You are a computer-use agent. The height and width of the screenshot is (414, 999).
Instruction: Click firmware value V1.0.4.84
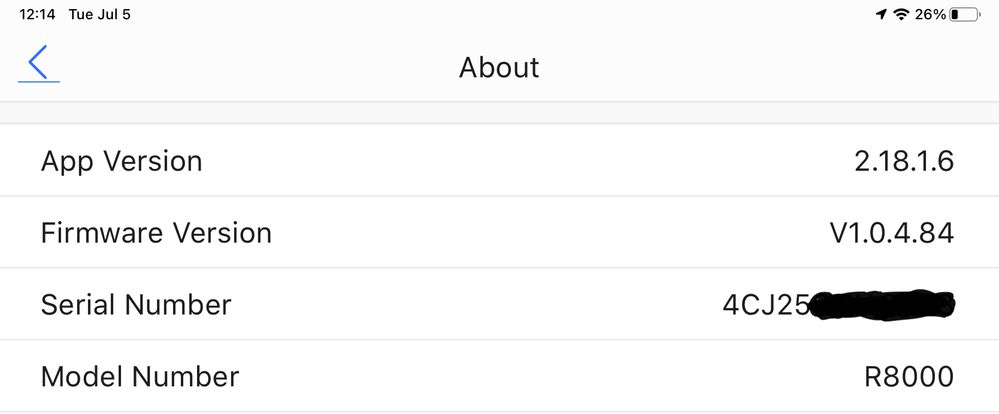click(x=891, y=233)
